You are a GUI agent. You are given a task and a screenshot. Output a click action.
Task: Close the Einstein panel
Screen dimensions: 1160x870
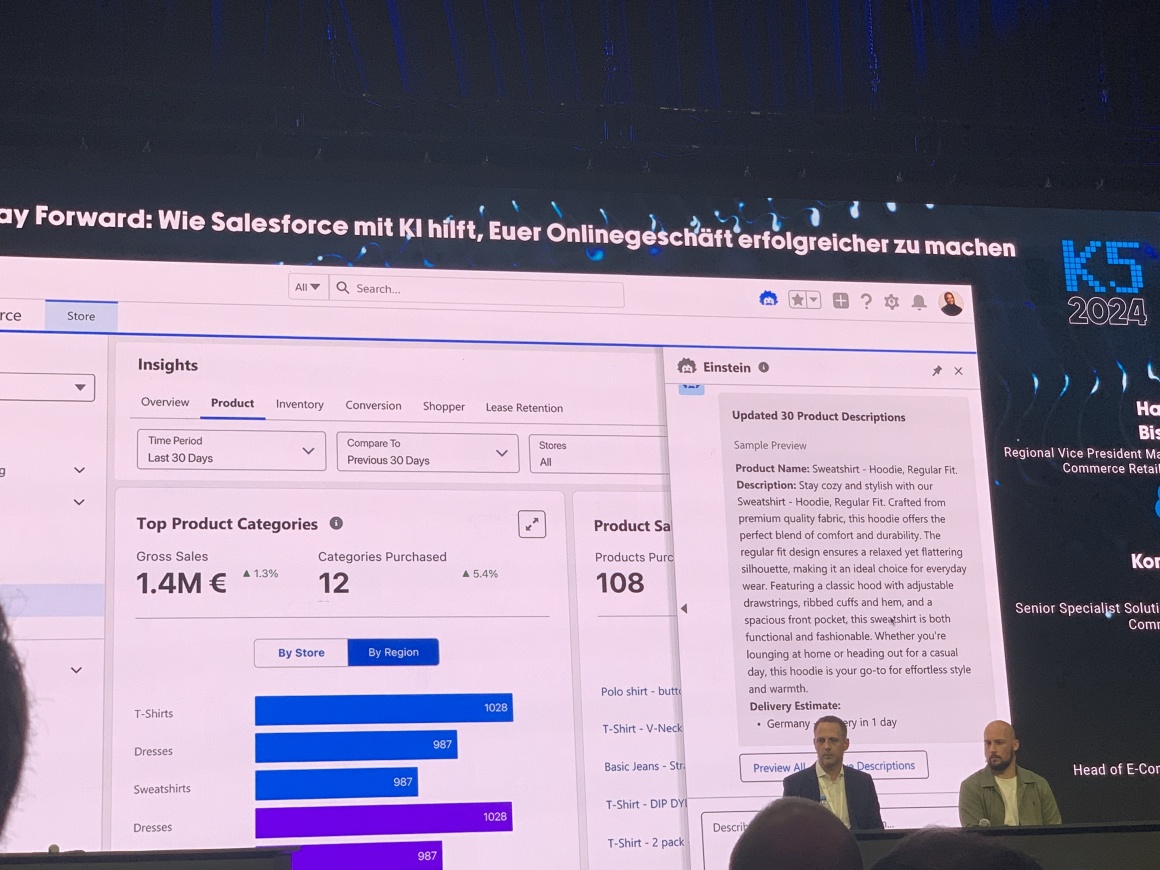pos(959,371)
